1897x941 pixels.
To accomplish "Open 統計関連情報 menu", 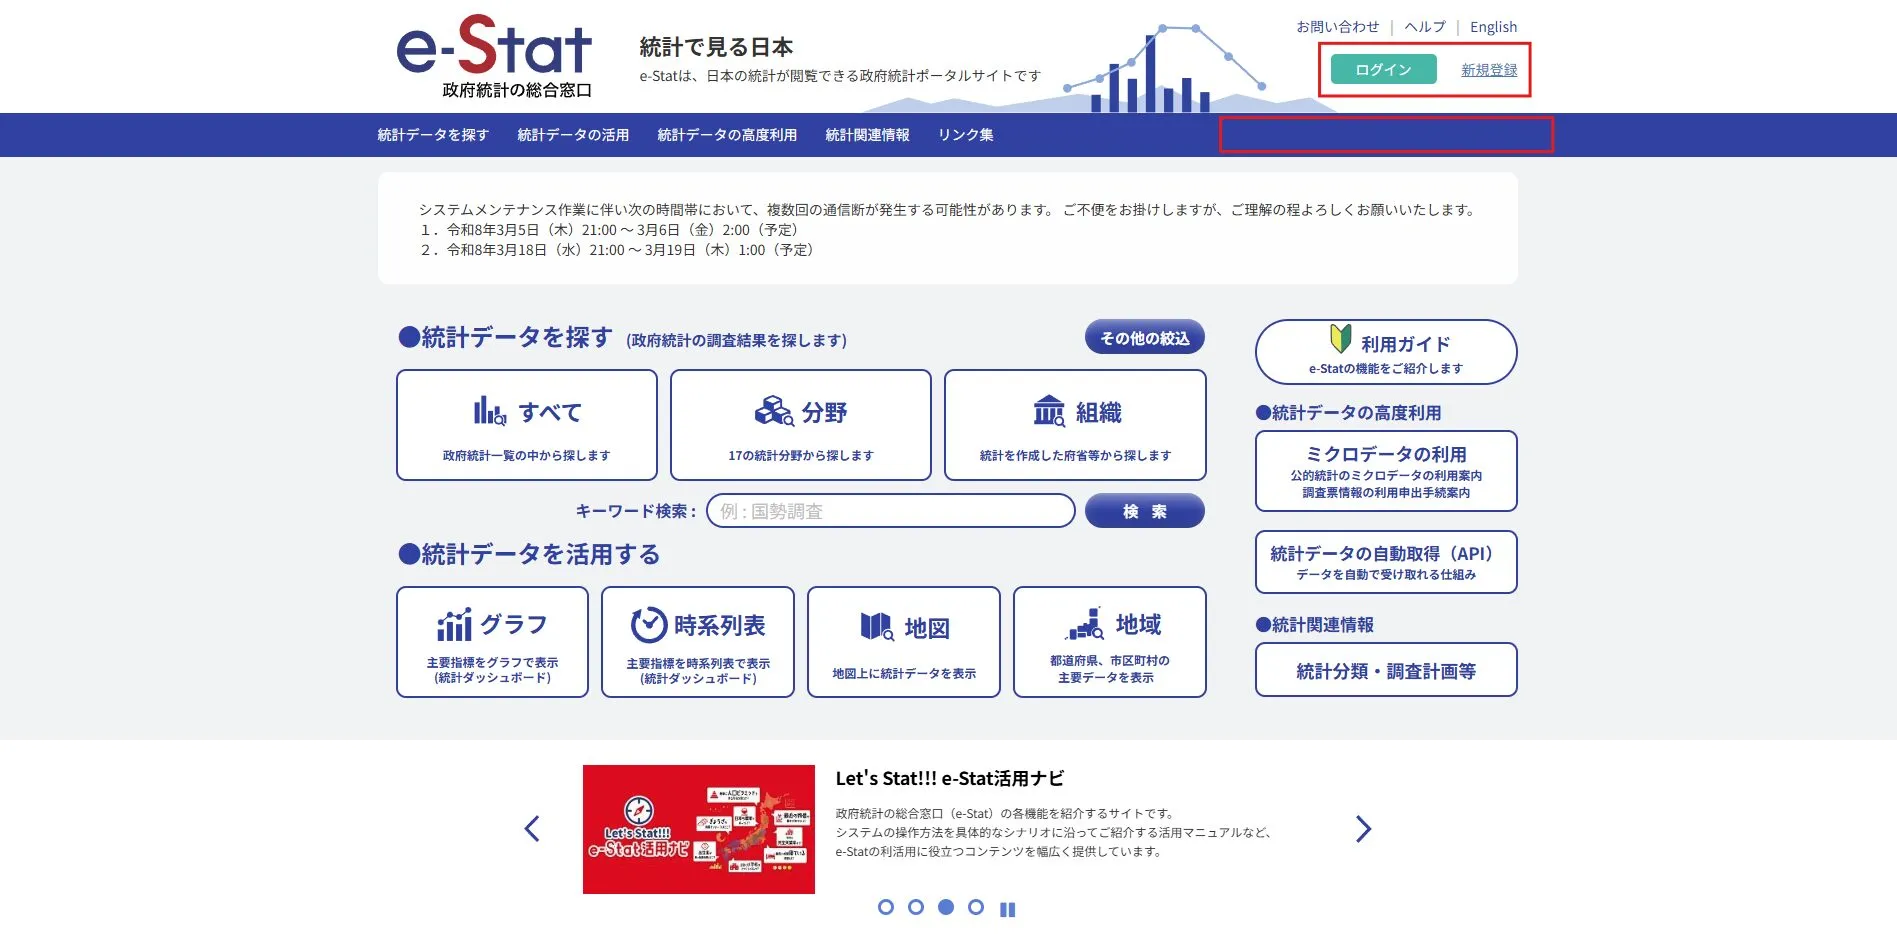I will pos(867,135).
